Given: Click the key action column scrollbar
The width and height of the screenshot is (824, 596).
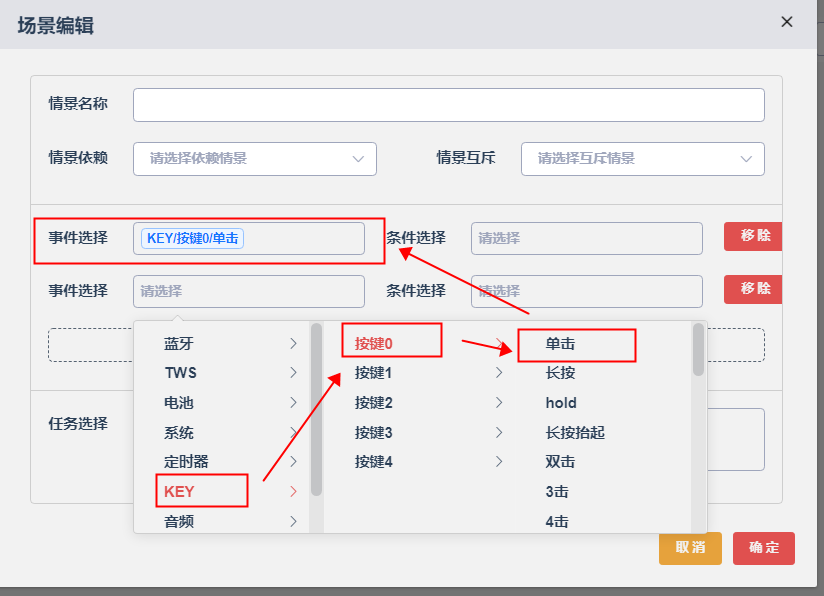Looking at the screenshot, I should [x=698, y=350].
